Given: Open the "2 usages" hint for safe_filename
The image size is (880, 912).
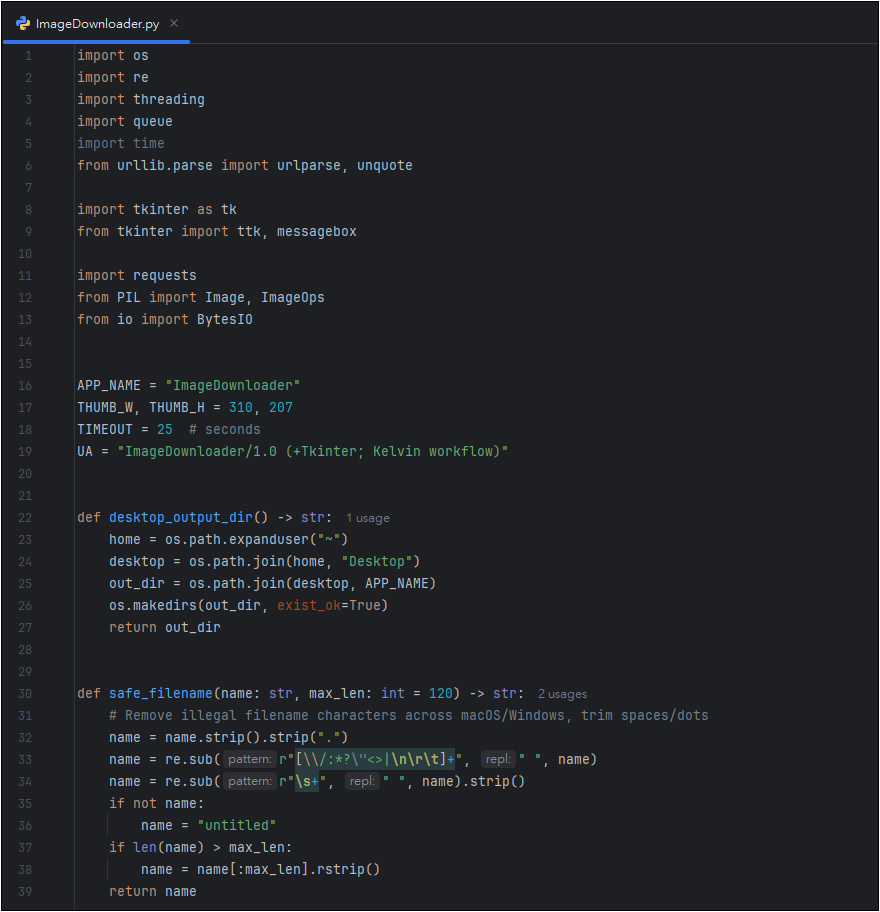Looking at the screenshot, I should pyautogui.click(x=562, y=694).
